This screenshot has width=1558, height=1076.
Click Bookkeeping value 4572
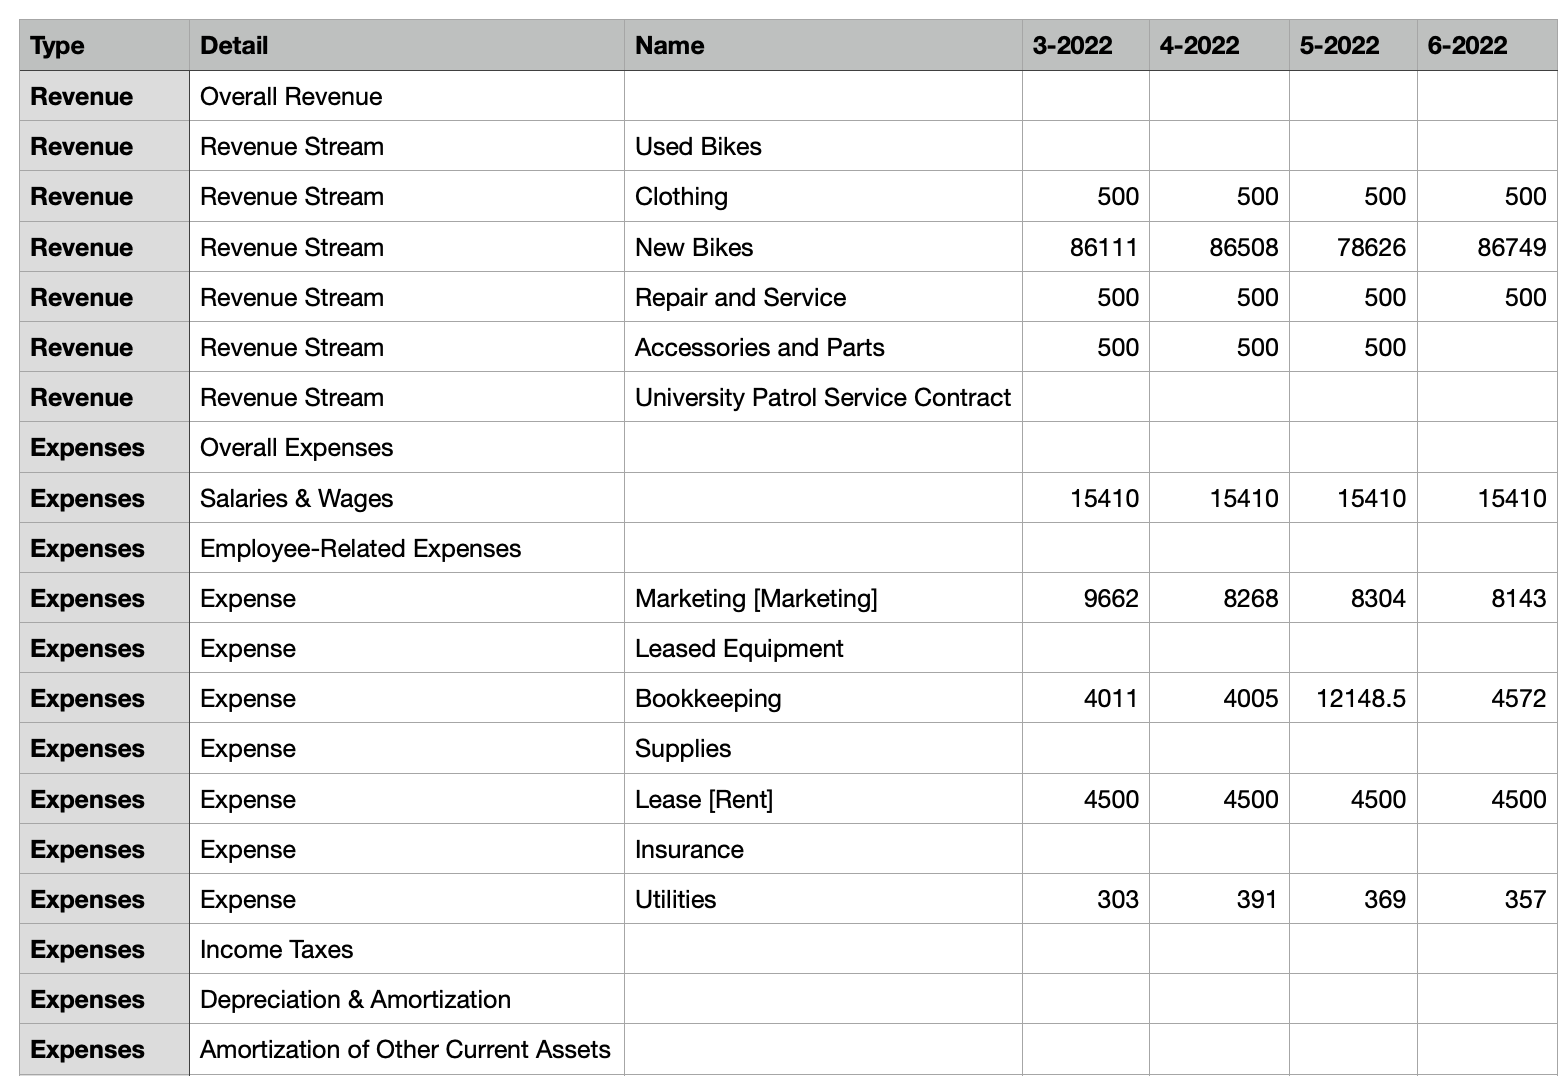point(1487,698)
